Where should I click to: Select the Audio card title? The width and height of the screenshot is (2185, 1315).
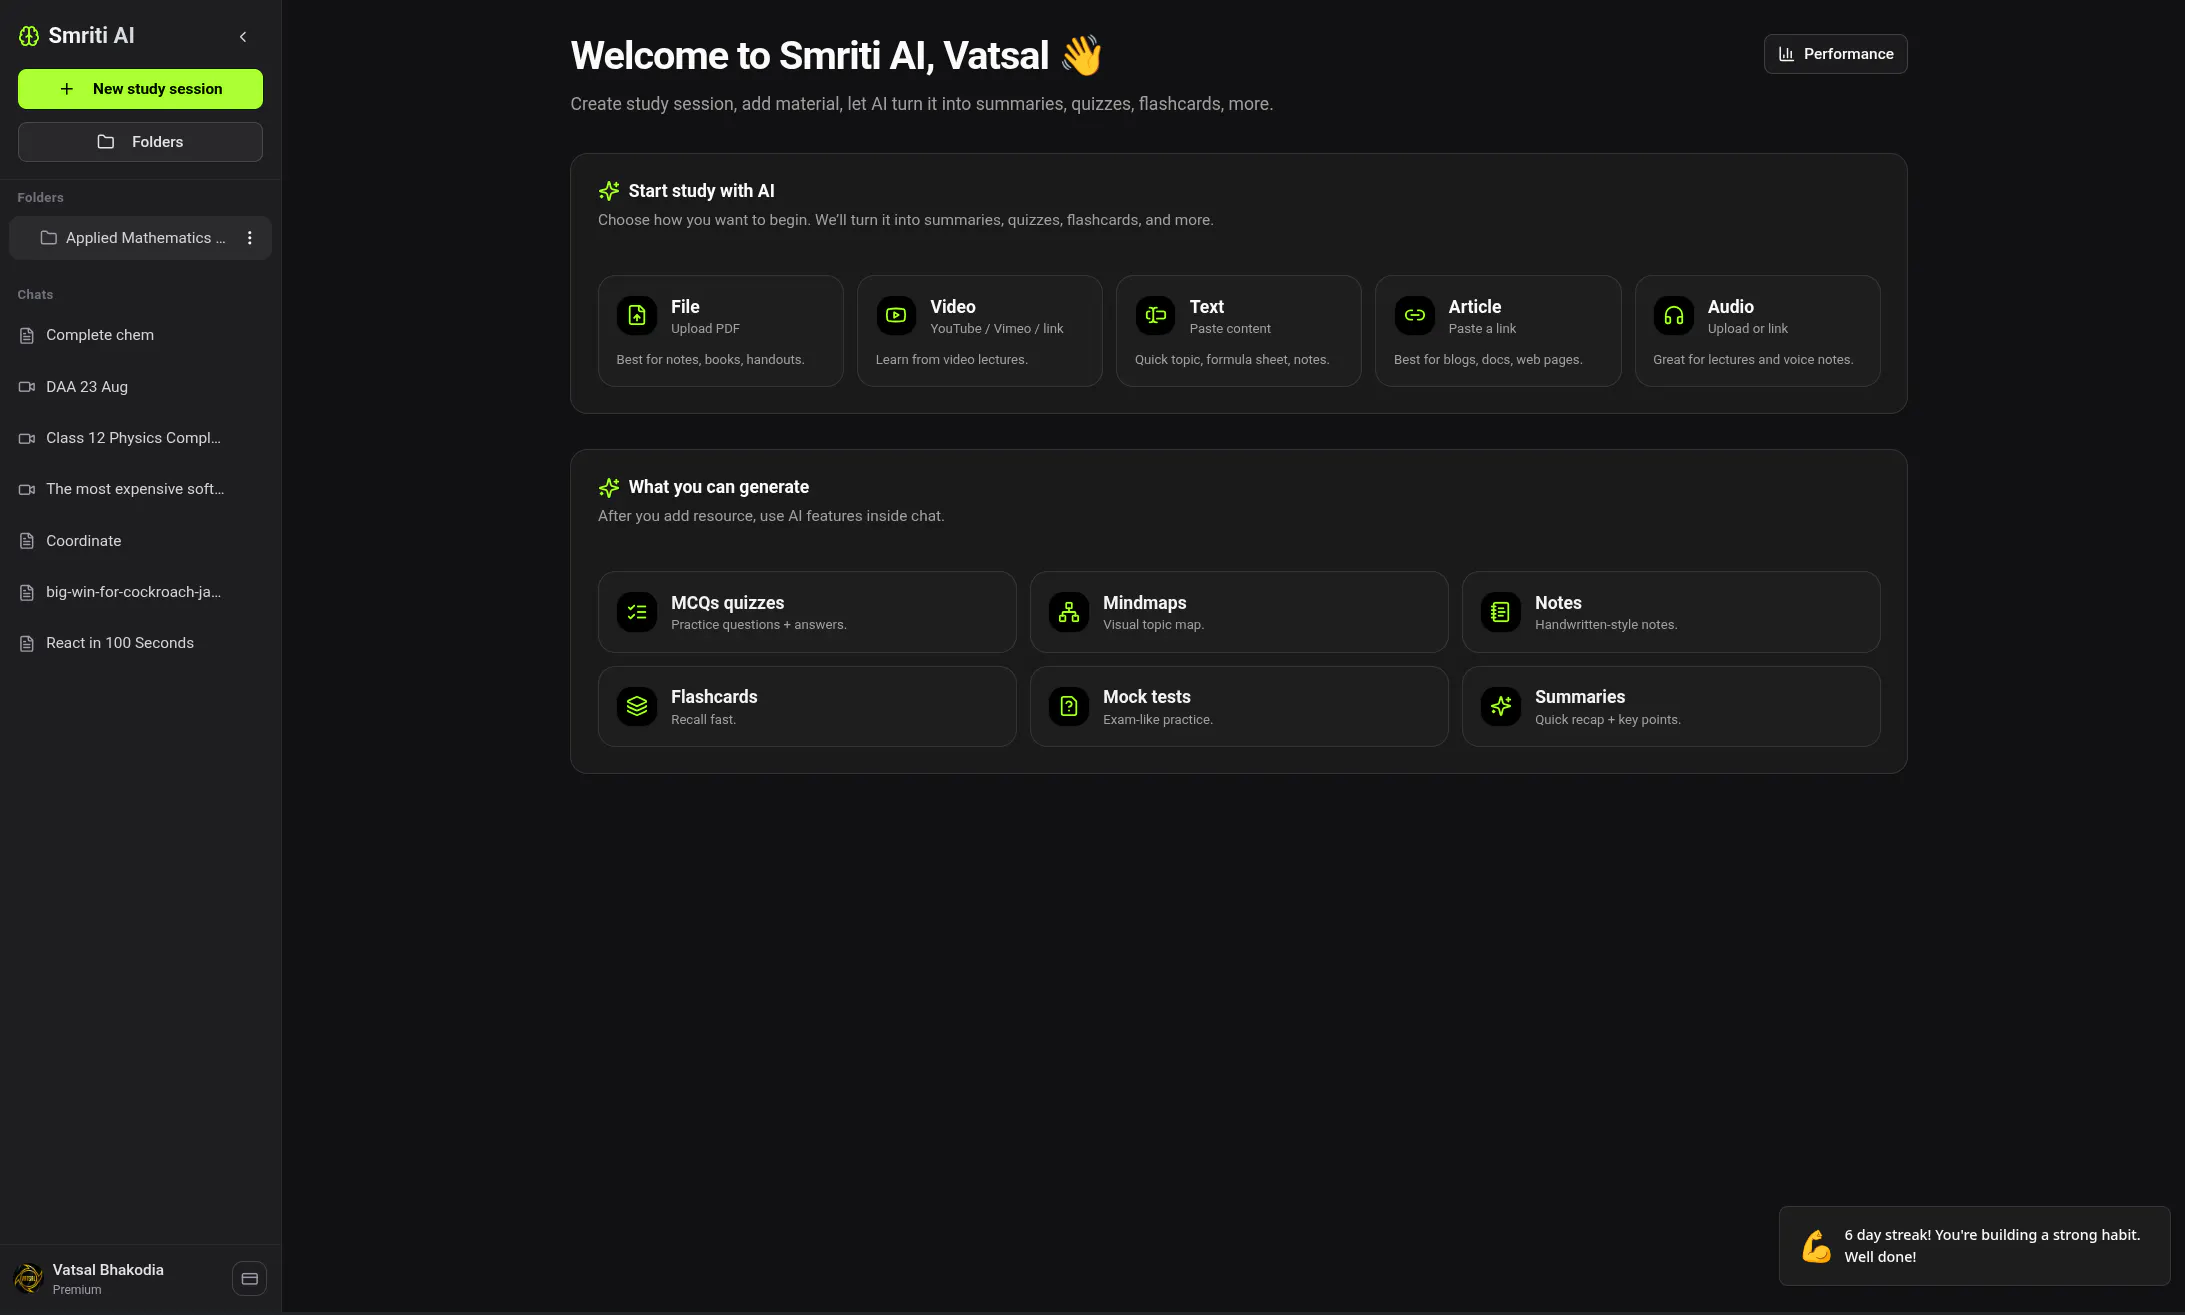[x=1731, y=307]
